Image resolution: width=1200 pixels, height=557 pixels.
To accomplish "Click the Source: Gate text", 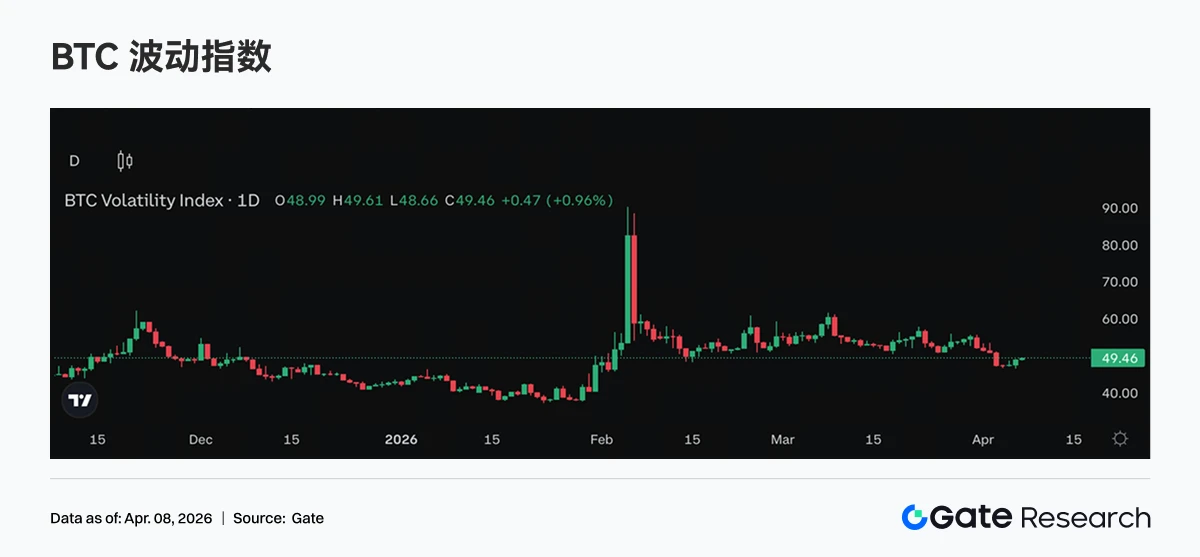I will 279,518.
